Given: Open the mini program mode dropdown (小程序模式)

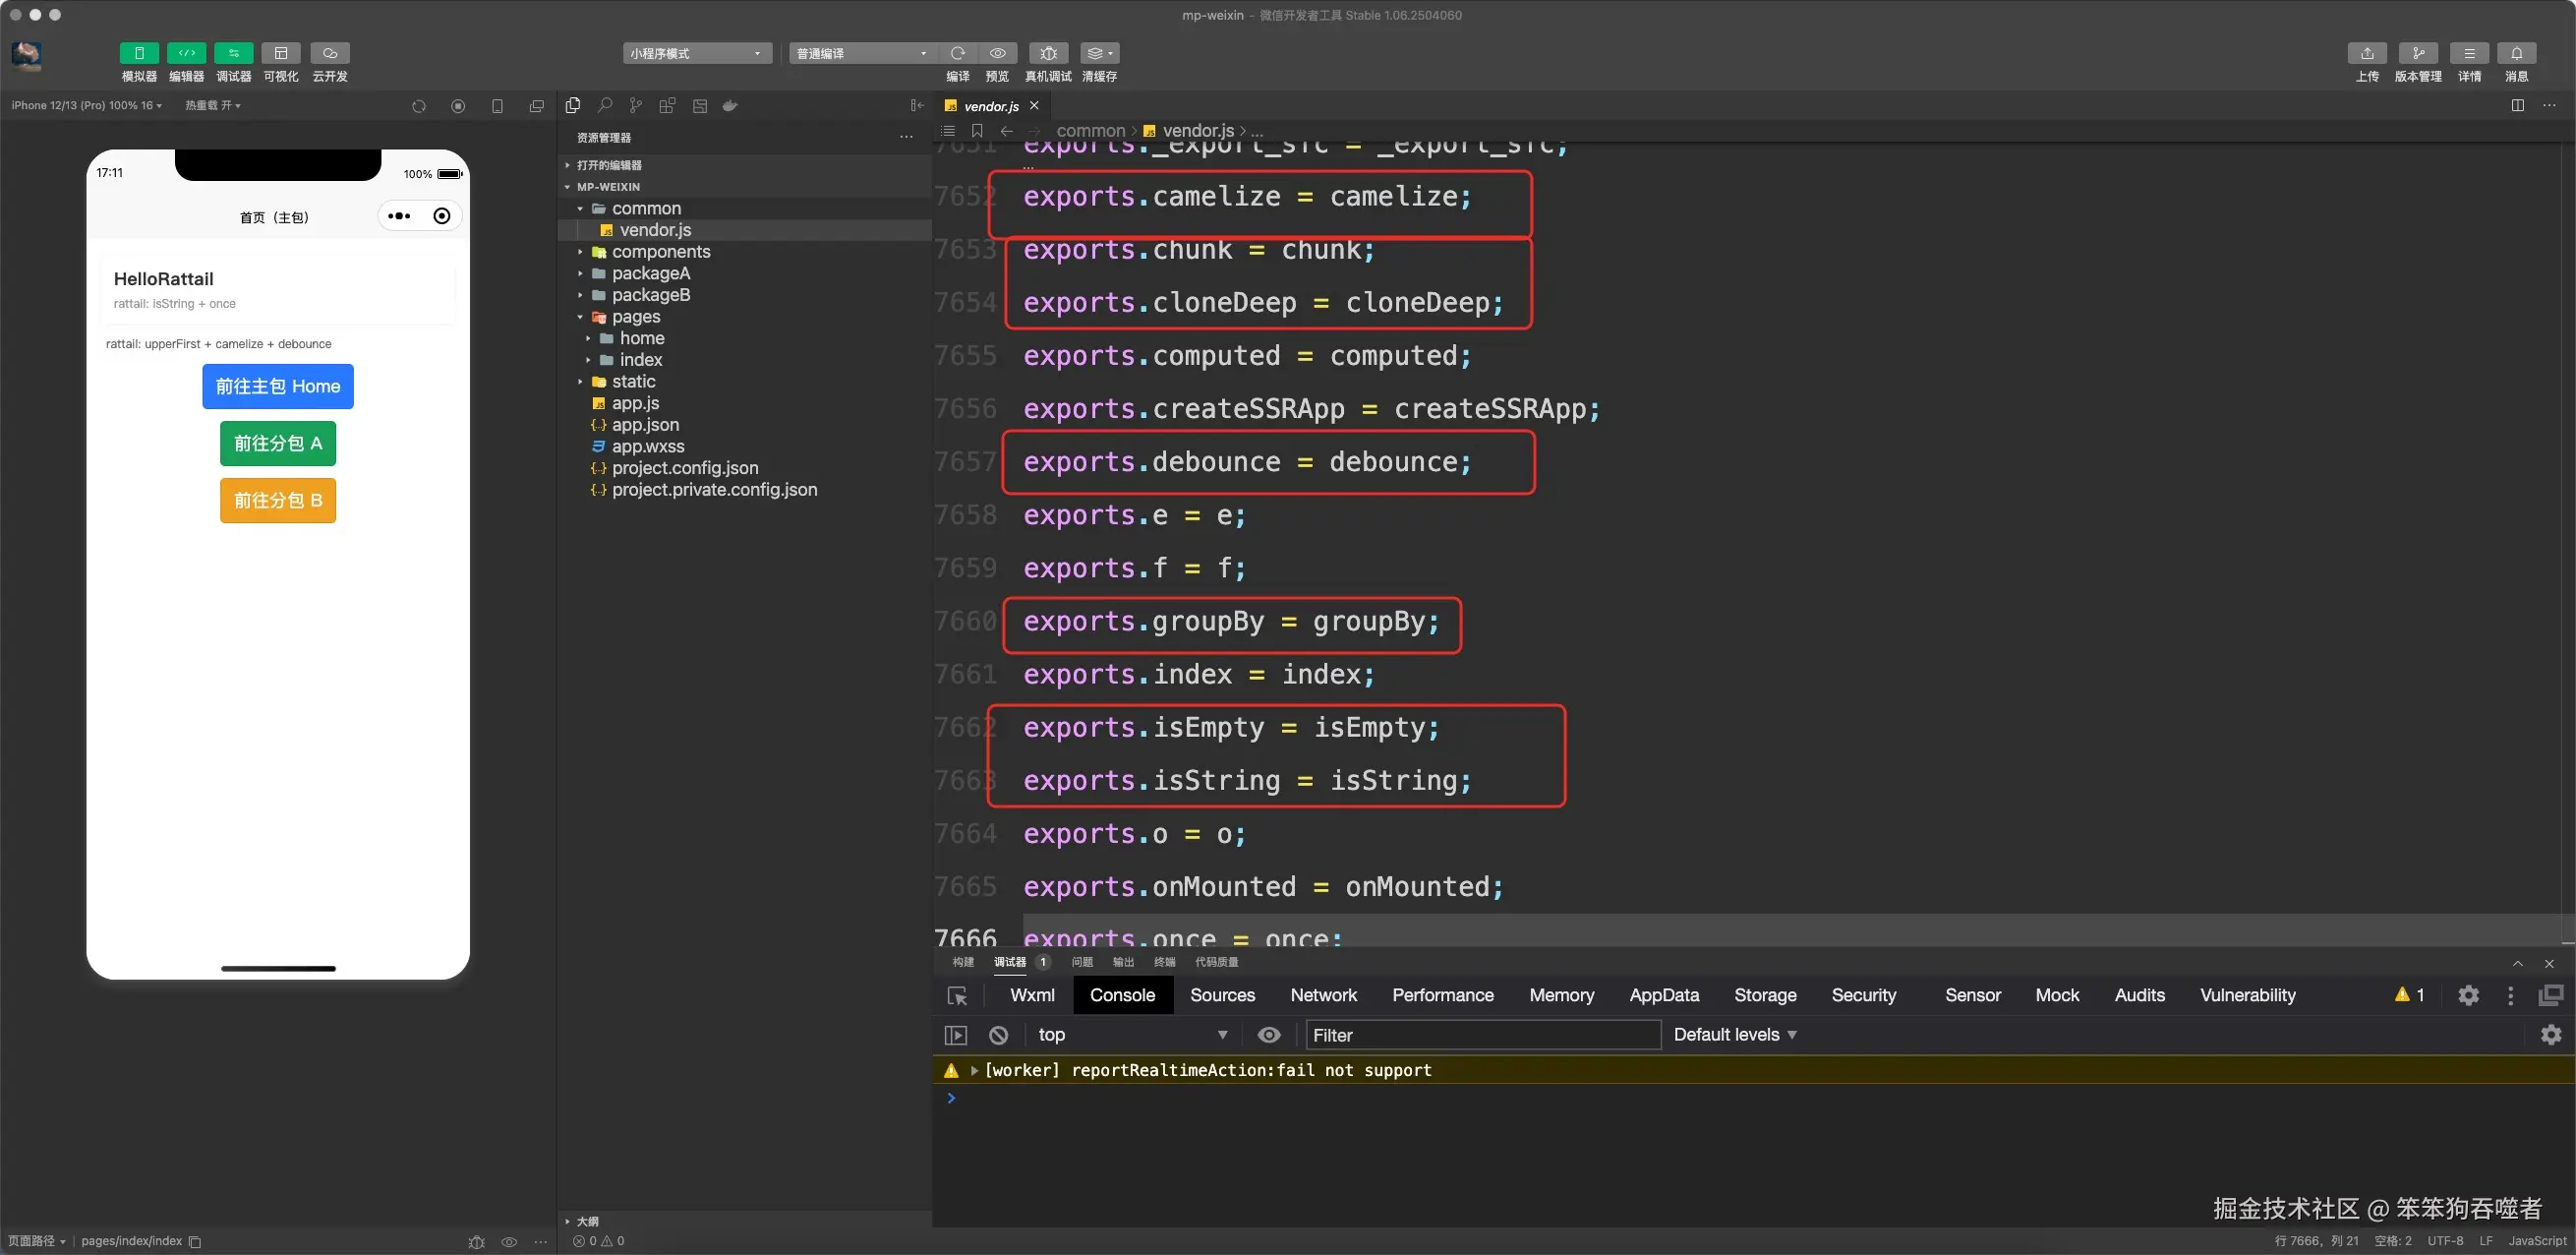Looking at the screenshot, I should tap(696, 53).
